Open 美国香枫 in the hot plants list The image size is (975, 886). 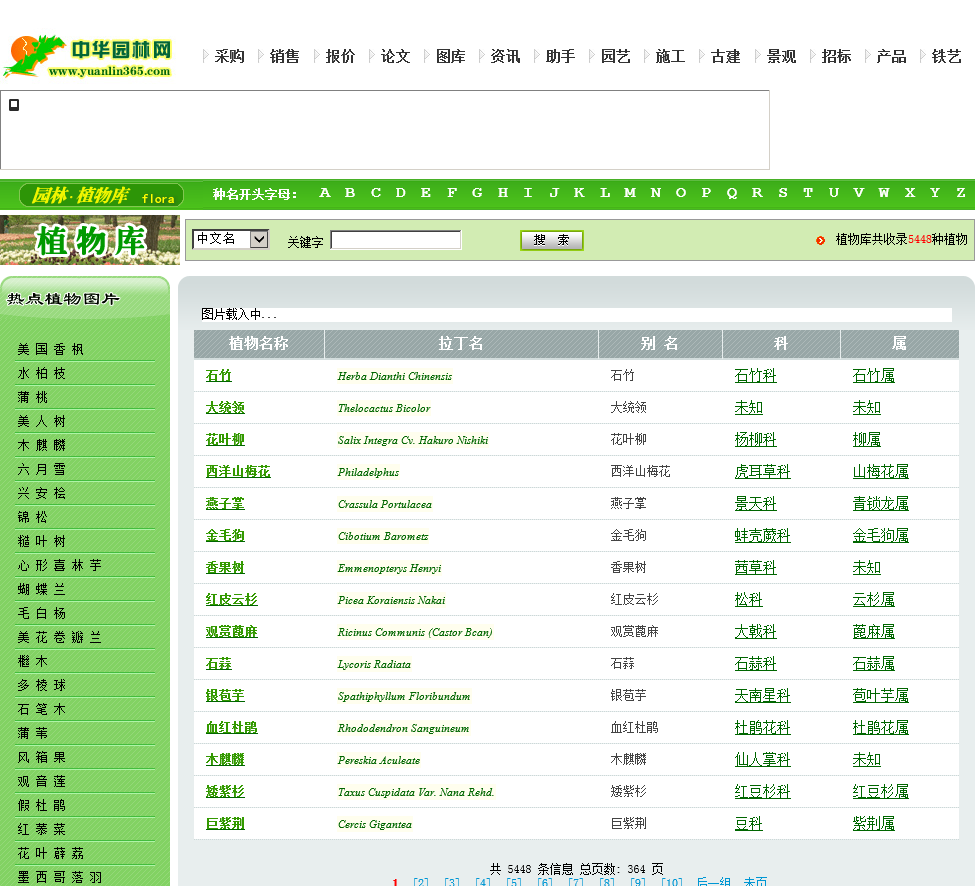click(51, 349)
